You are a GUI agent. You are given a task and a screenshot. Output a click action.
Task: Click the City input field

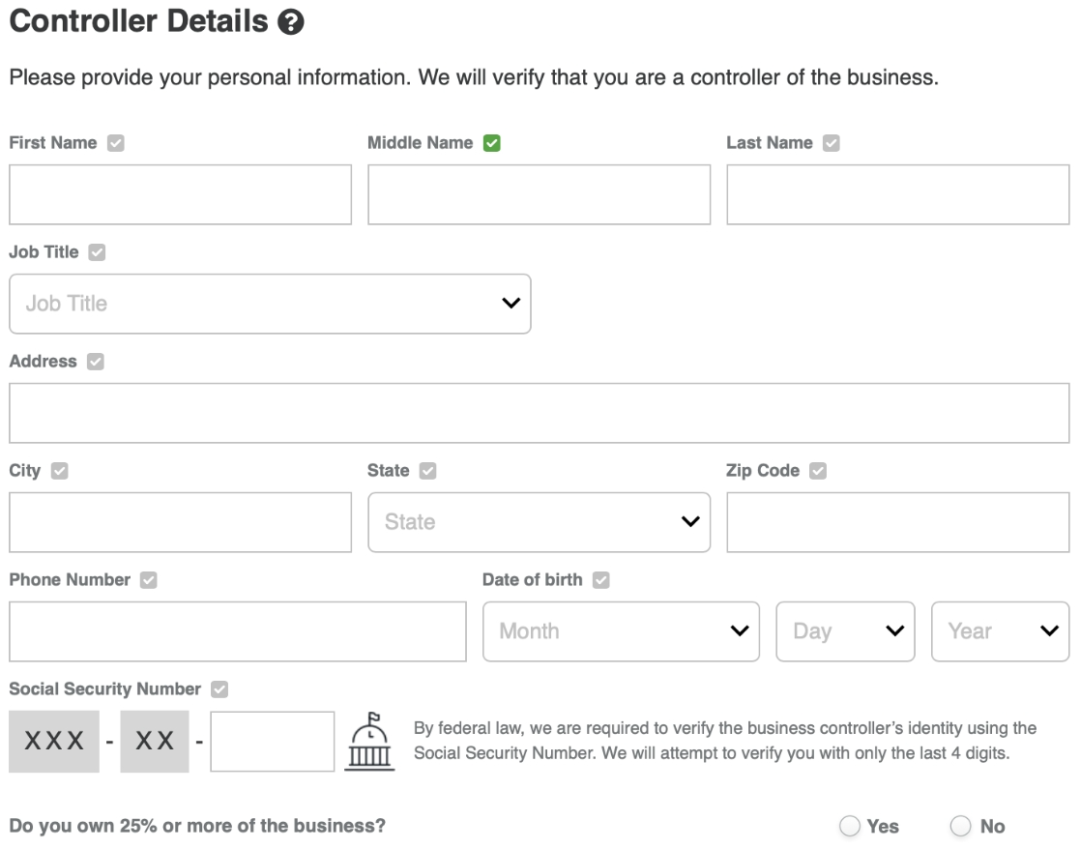tap(180, 522)
